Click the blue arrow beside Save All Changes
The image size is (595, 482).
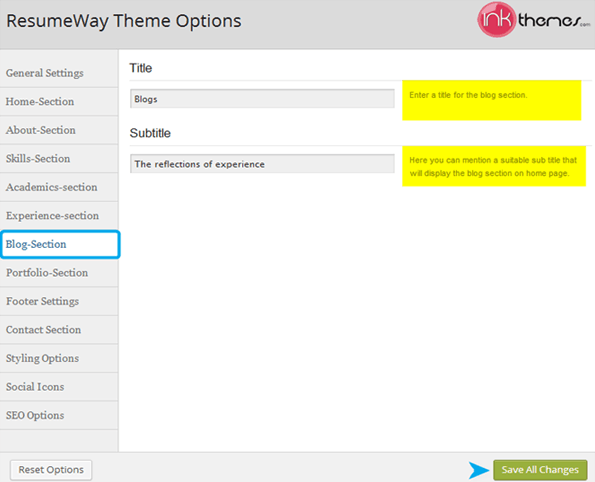(479, 470)
